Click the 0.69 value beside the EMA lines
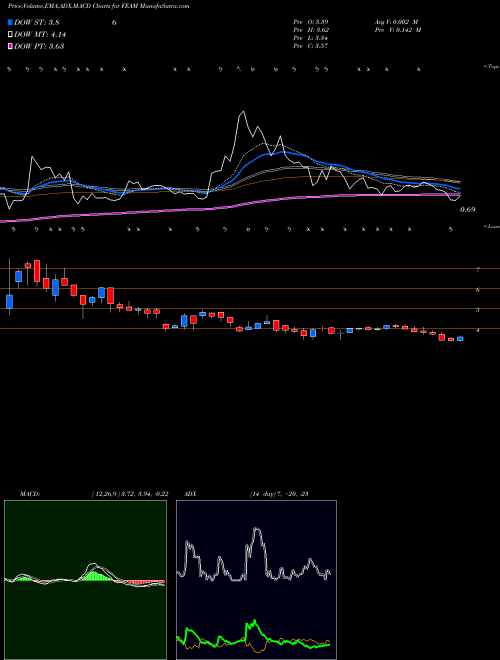The width and height of the screenshot is (500, 660). (x=468, y=209)
